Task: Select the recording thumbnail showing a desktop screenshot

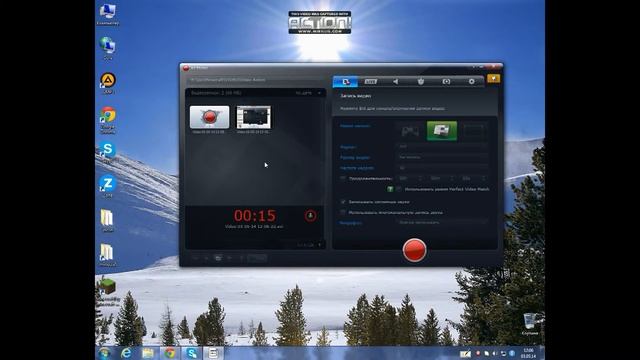Action: click(x=253, y=117)
